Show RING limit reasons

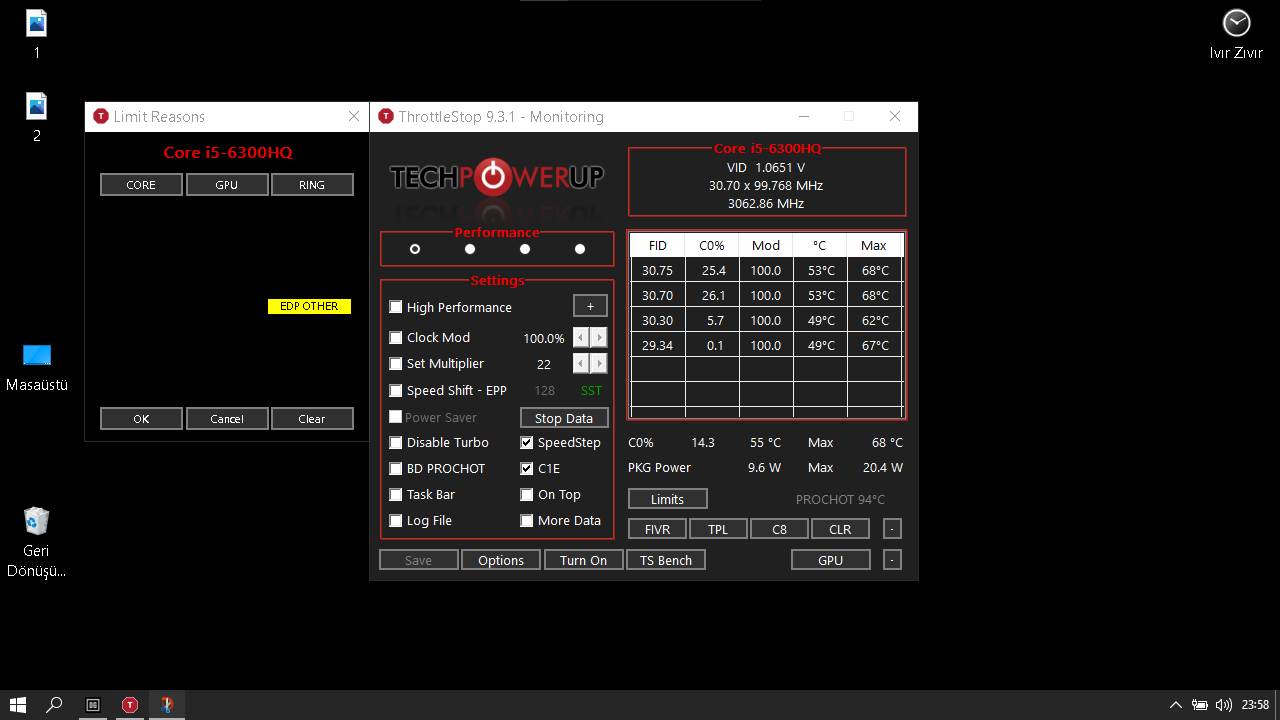click(312, 185)
